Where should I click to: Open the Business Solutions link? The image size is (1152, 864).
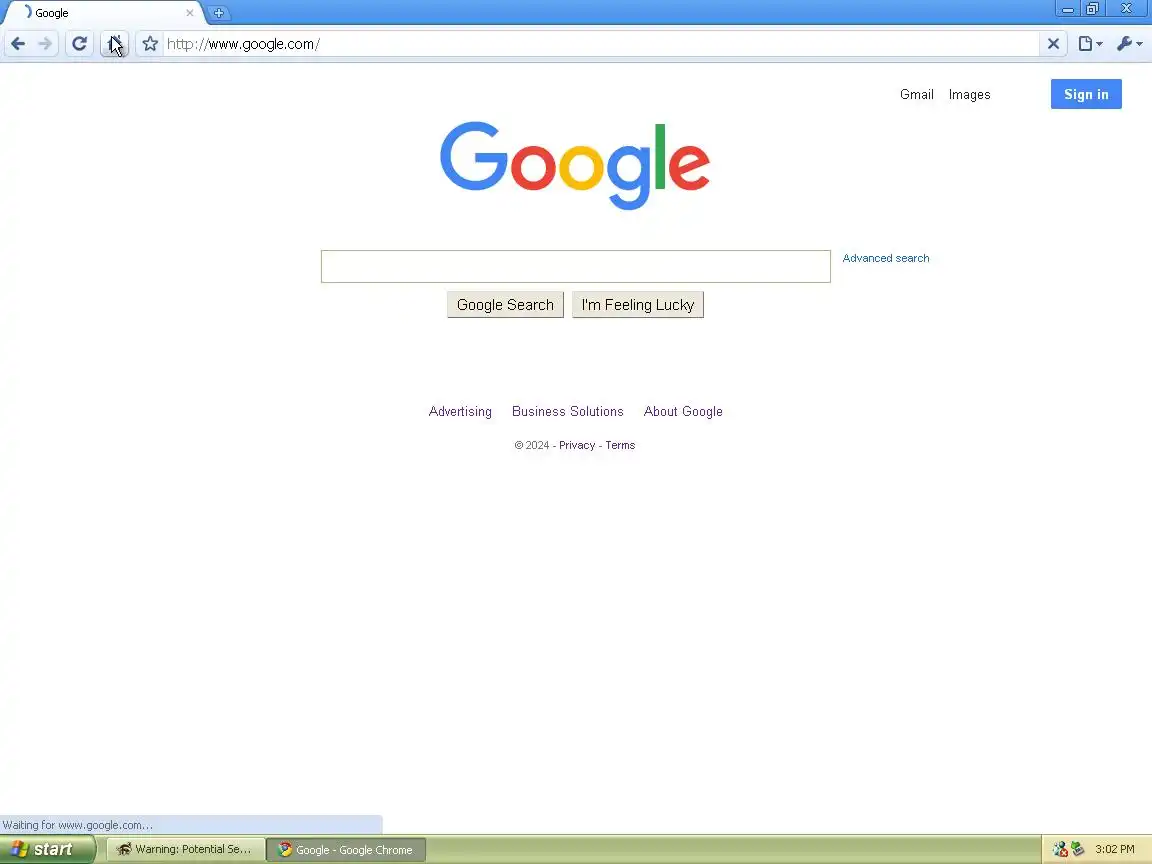point(567,411)
